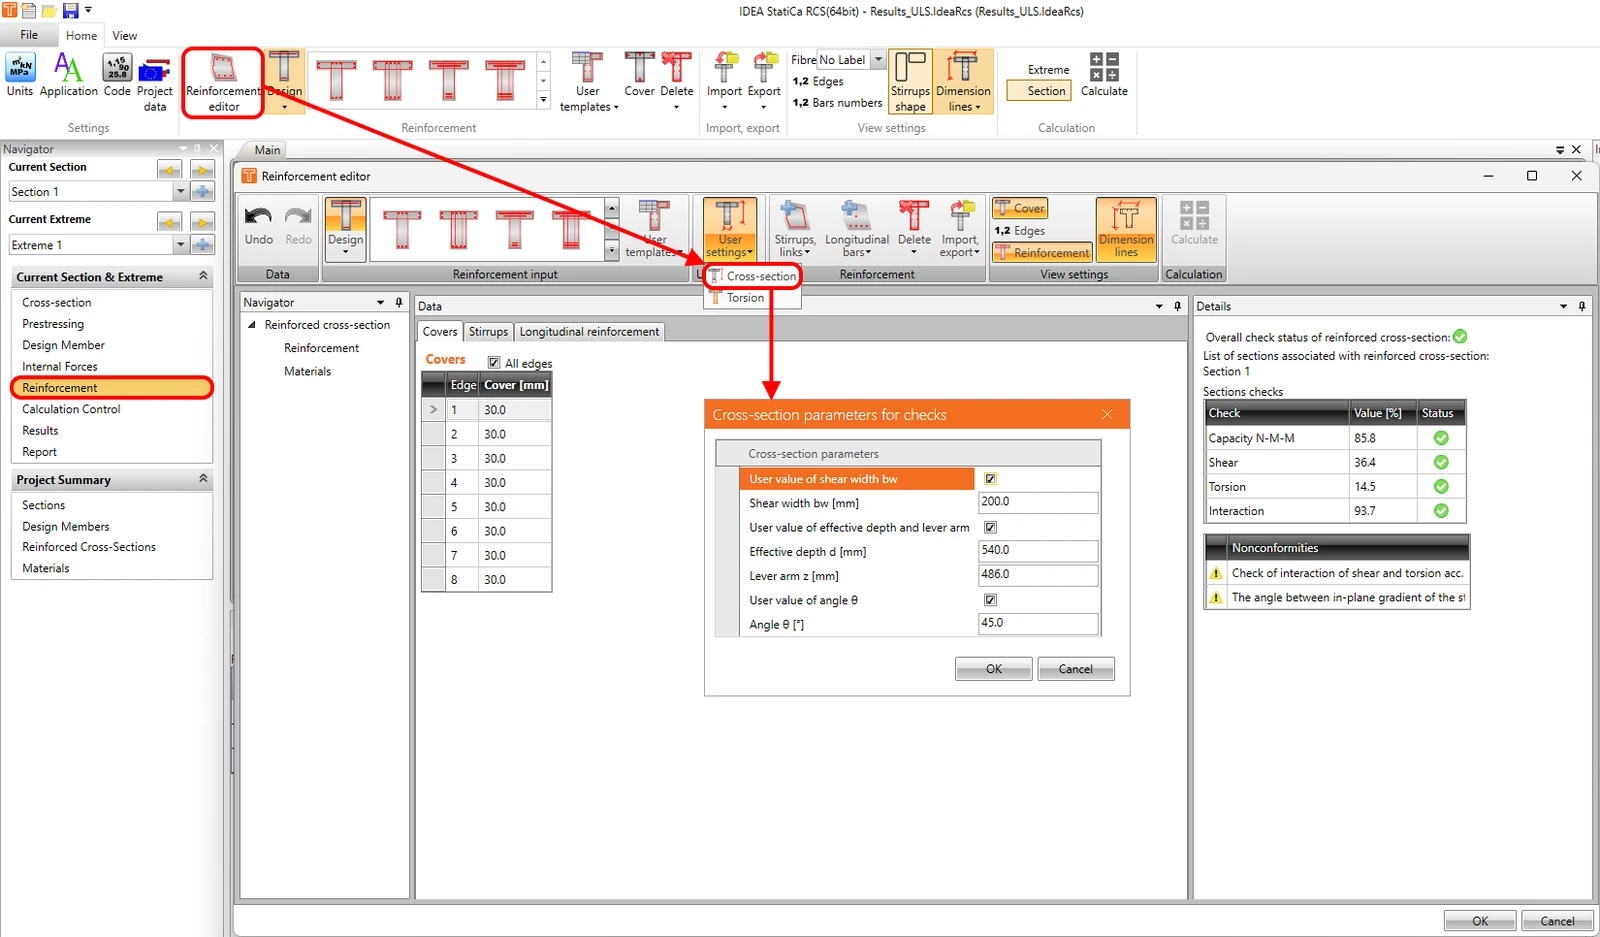Open User settings in Reinforcement editor
Image resolution: width=1600 pixels, height=937 pixels.
point(730,229)
